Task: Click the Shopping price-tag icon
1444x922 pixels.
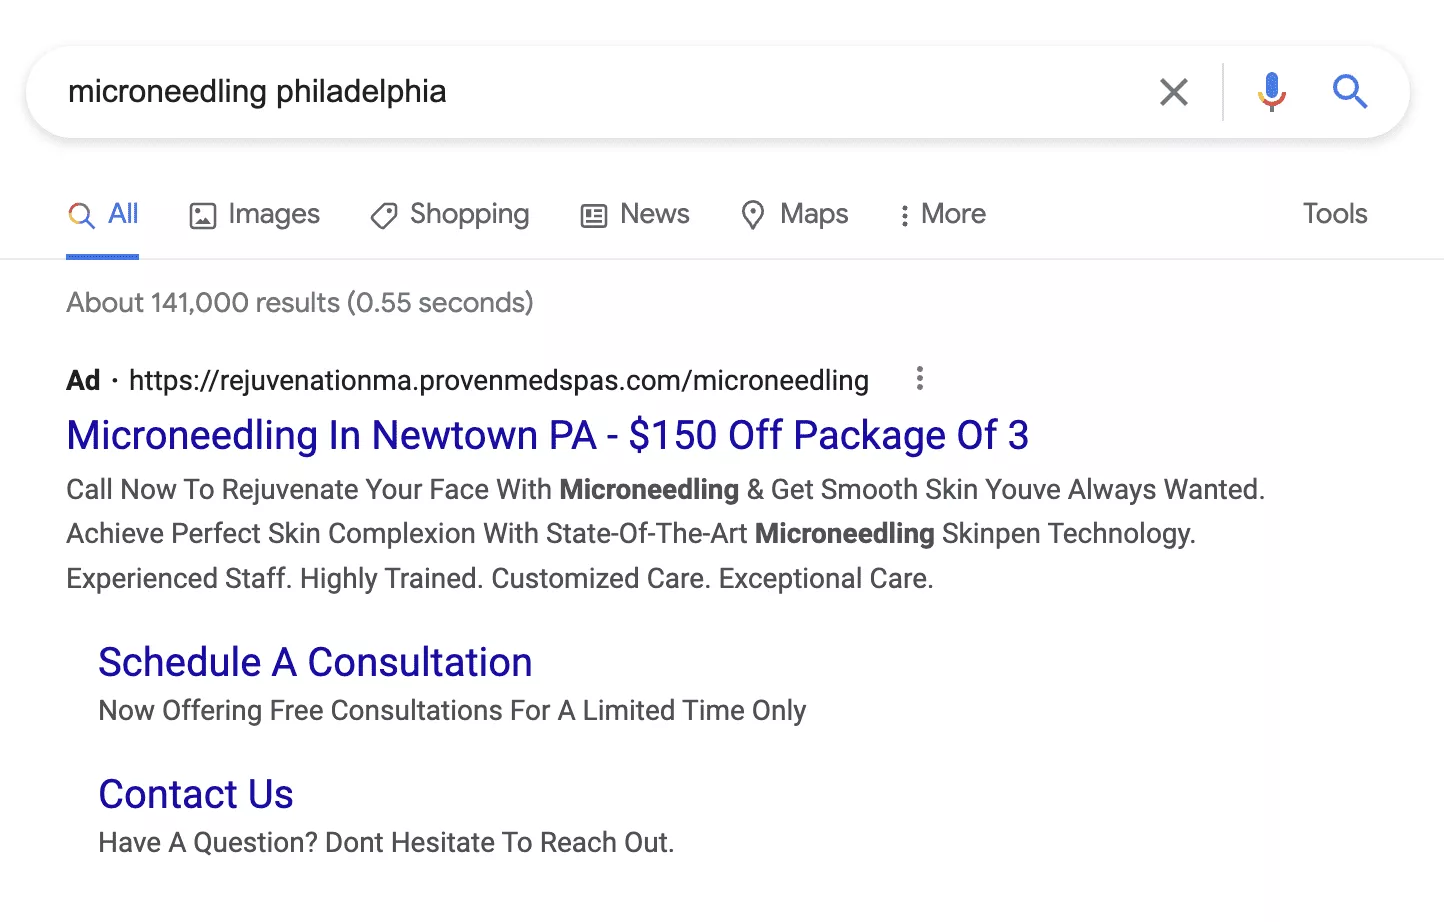Action: click(383, 214)
